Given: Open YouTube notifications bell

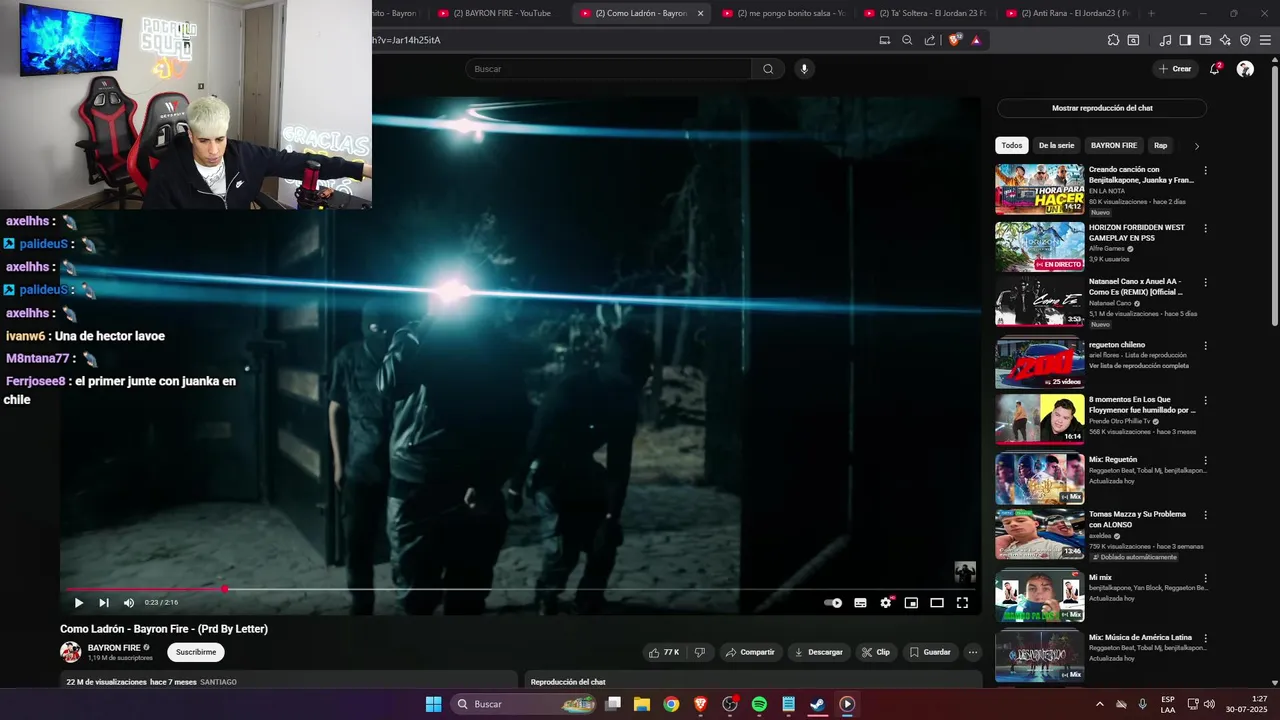Looking at the screenshot, I should pyautogui.click(x=1215, y=69).
